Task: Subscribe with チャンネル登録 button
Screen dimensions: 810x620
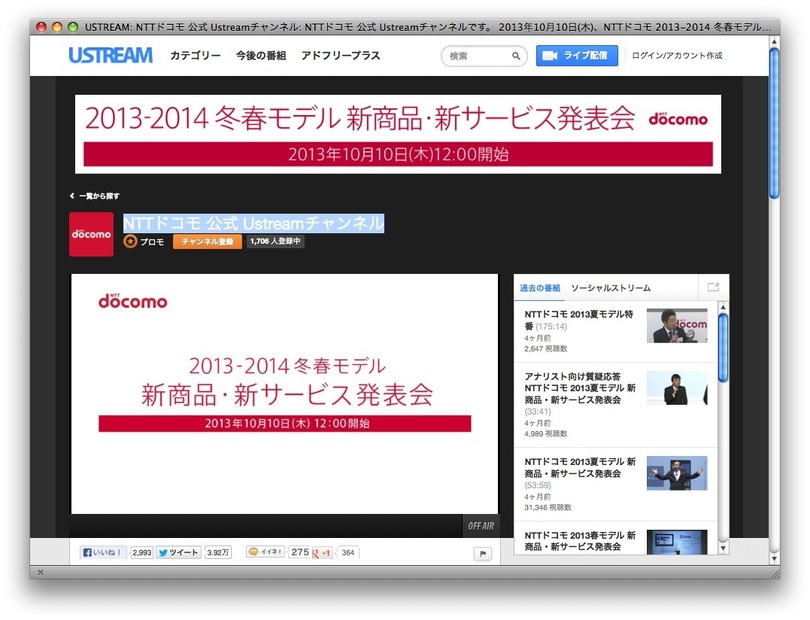Action: (207, 241)
